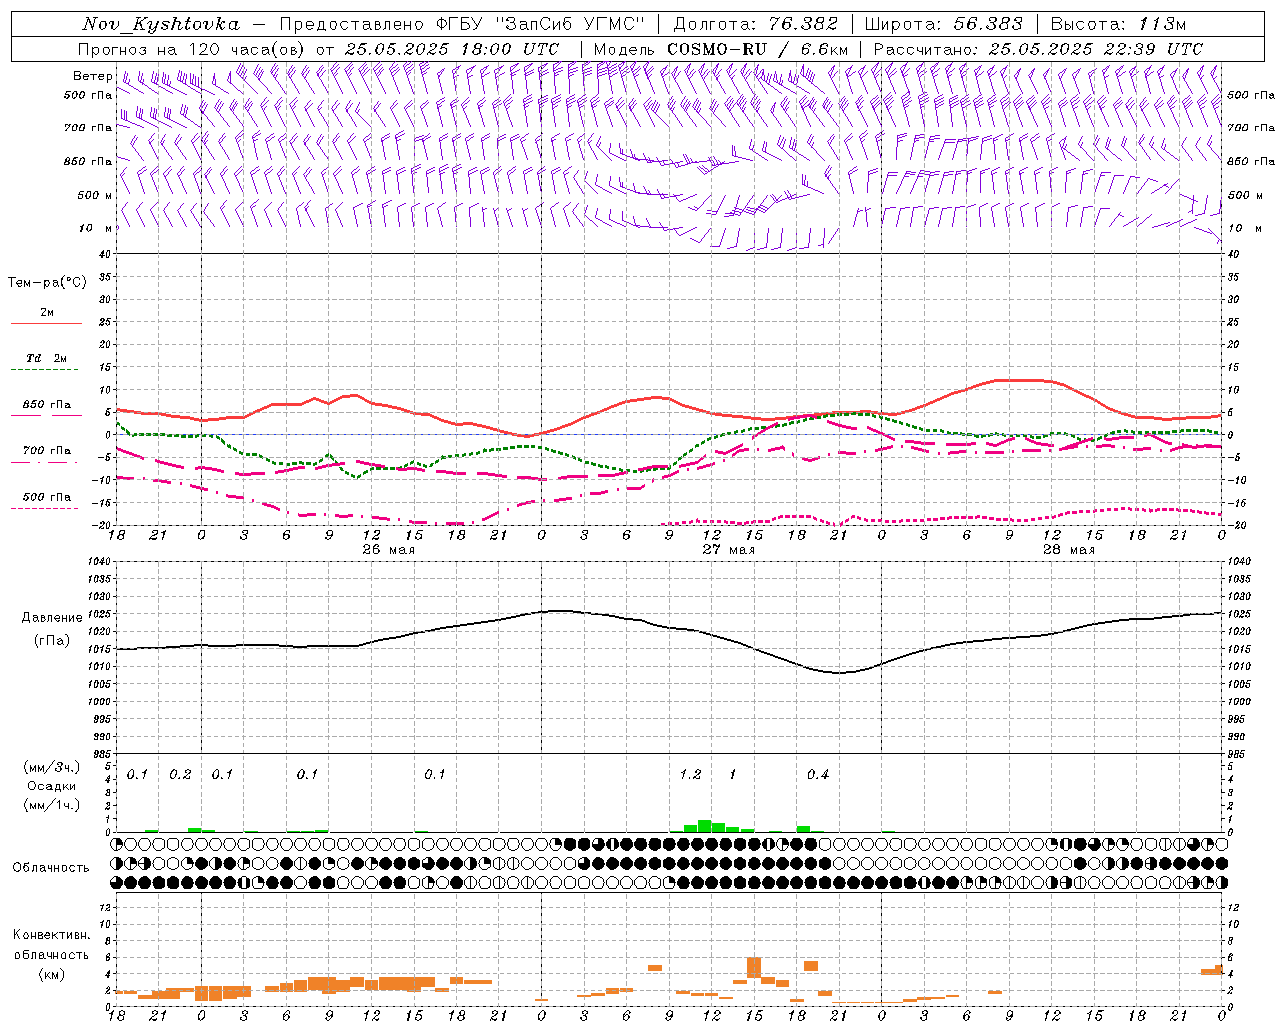Click the 27 мая date label
This screenshot has height=1024, width=1280.
pyautogui.click(x=728, y=550)
